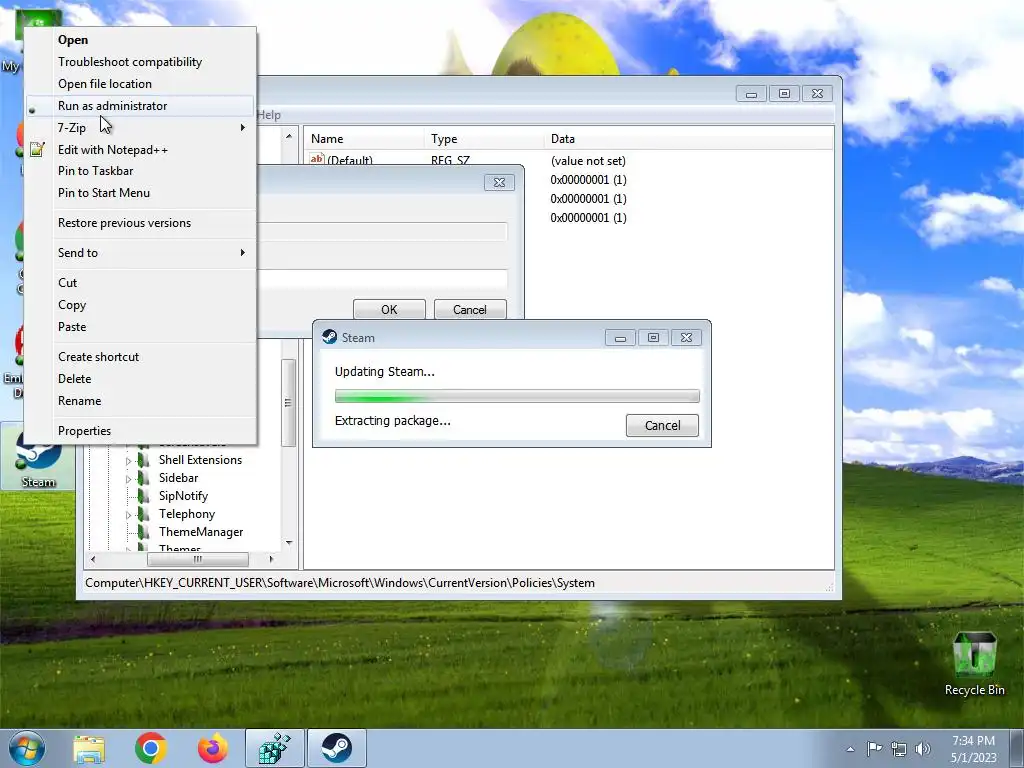Viewport: 1024px width, 768px height.
Task: Choose Create shortcut
Action: (x=140, y=357)
